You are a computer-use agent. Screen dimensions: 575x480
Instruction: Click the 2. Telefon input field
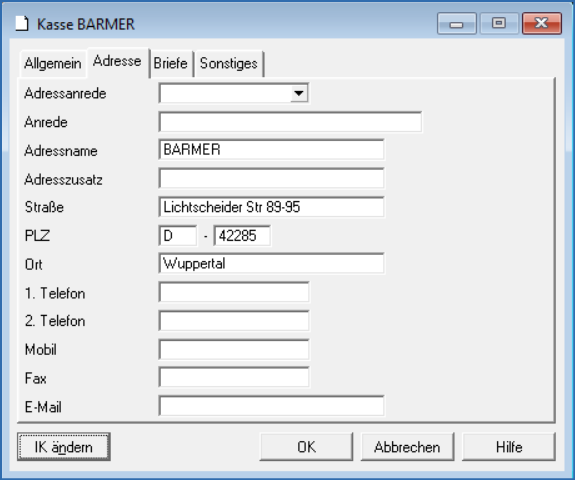pos(234,320)
